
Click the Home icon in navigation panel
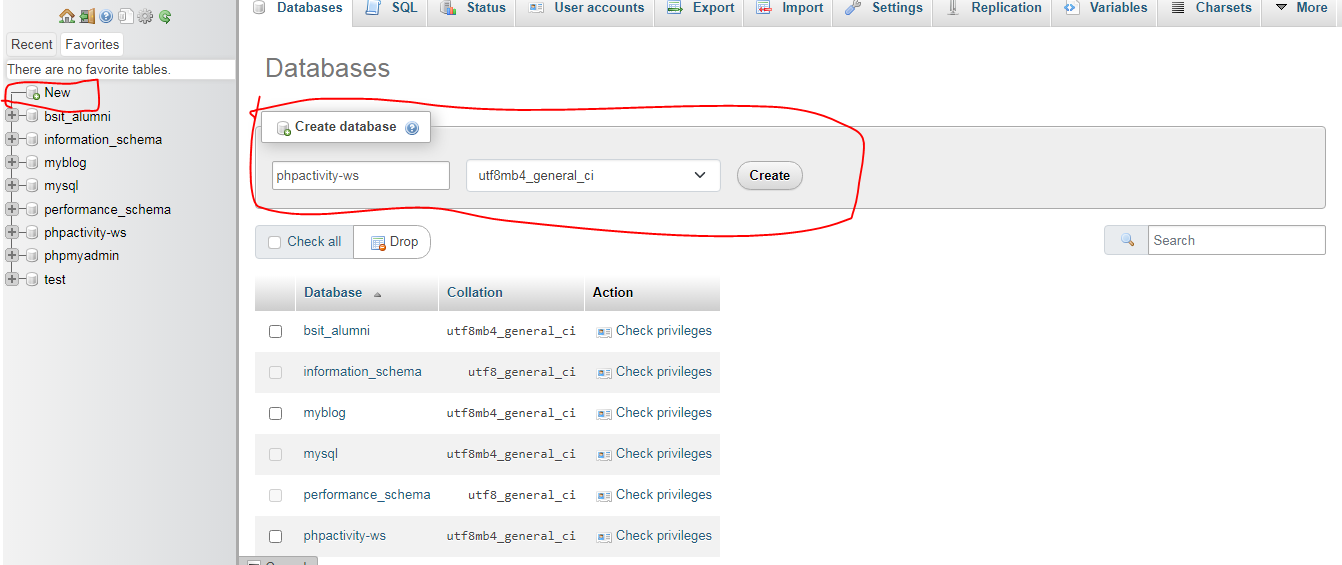[67, 16]
